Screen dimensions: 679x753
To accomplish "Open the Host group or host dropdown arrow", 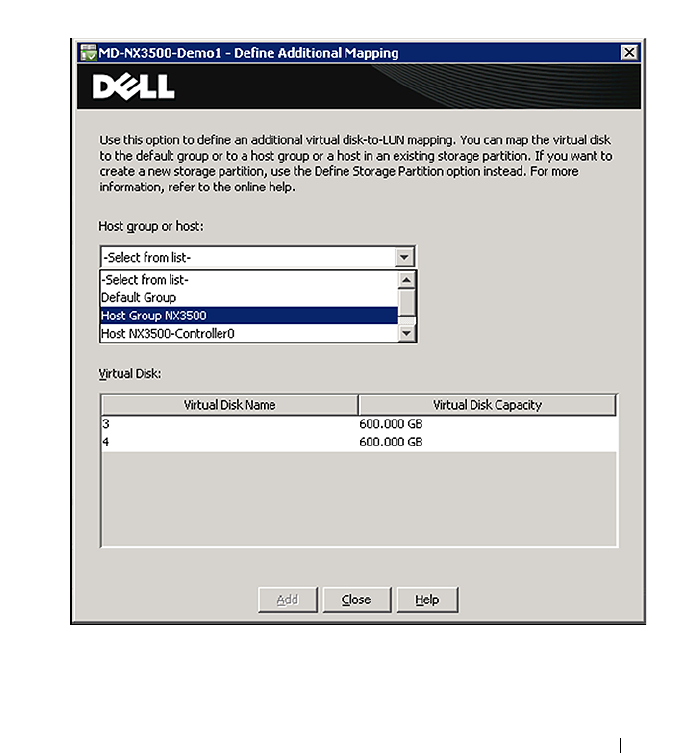I will [404, 257].
